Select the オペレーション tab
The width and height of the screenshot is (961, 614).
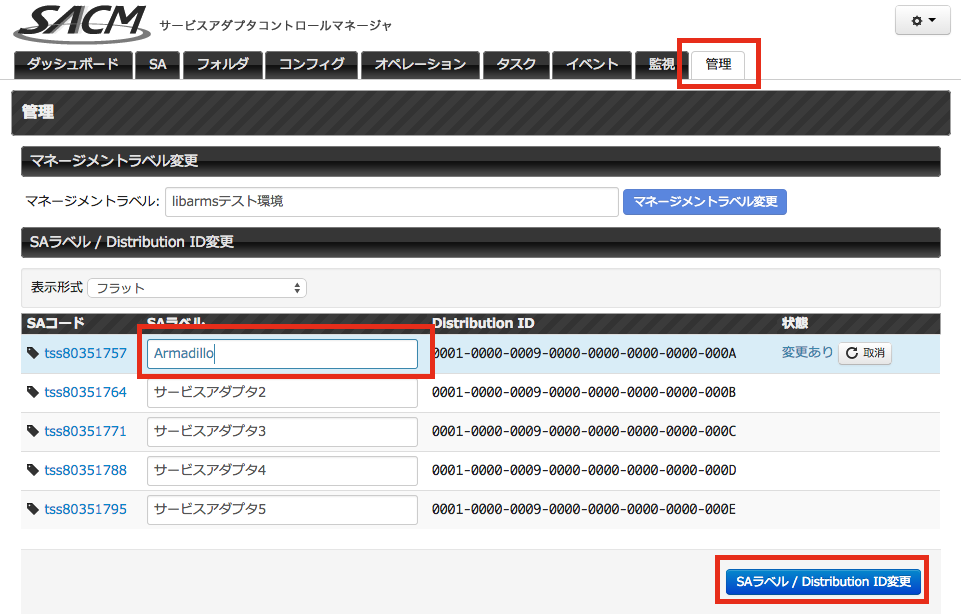click(x=420, y=64)
